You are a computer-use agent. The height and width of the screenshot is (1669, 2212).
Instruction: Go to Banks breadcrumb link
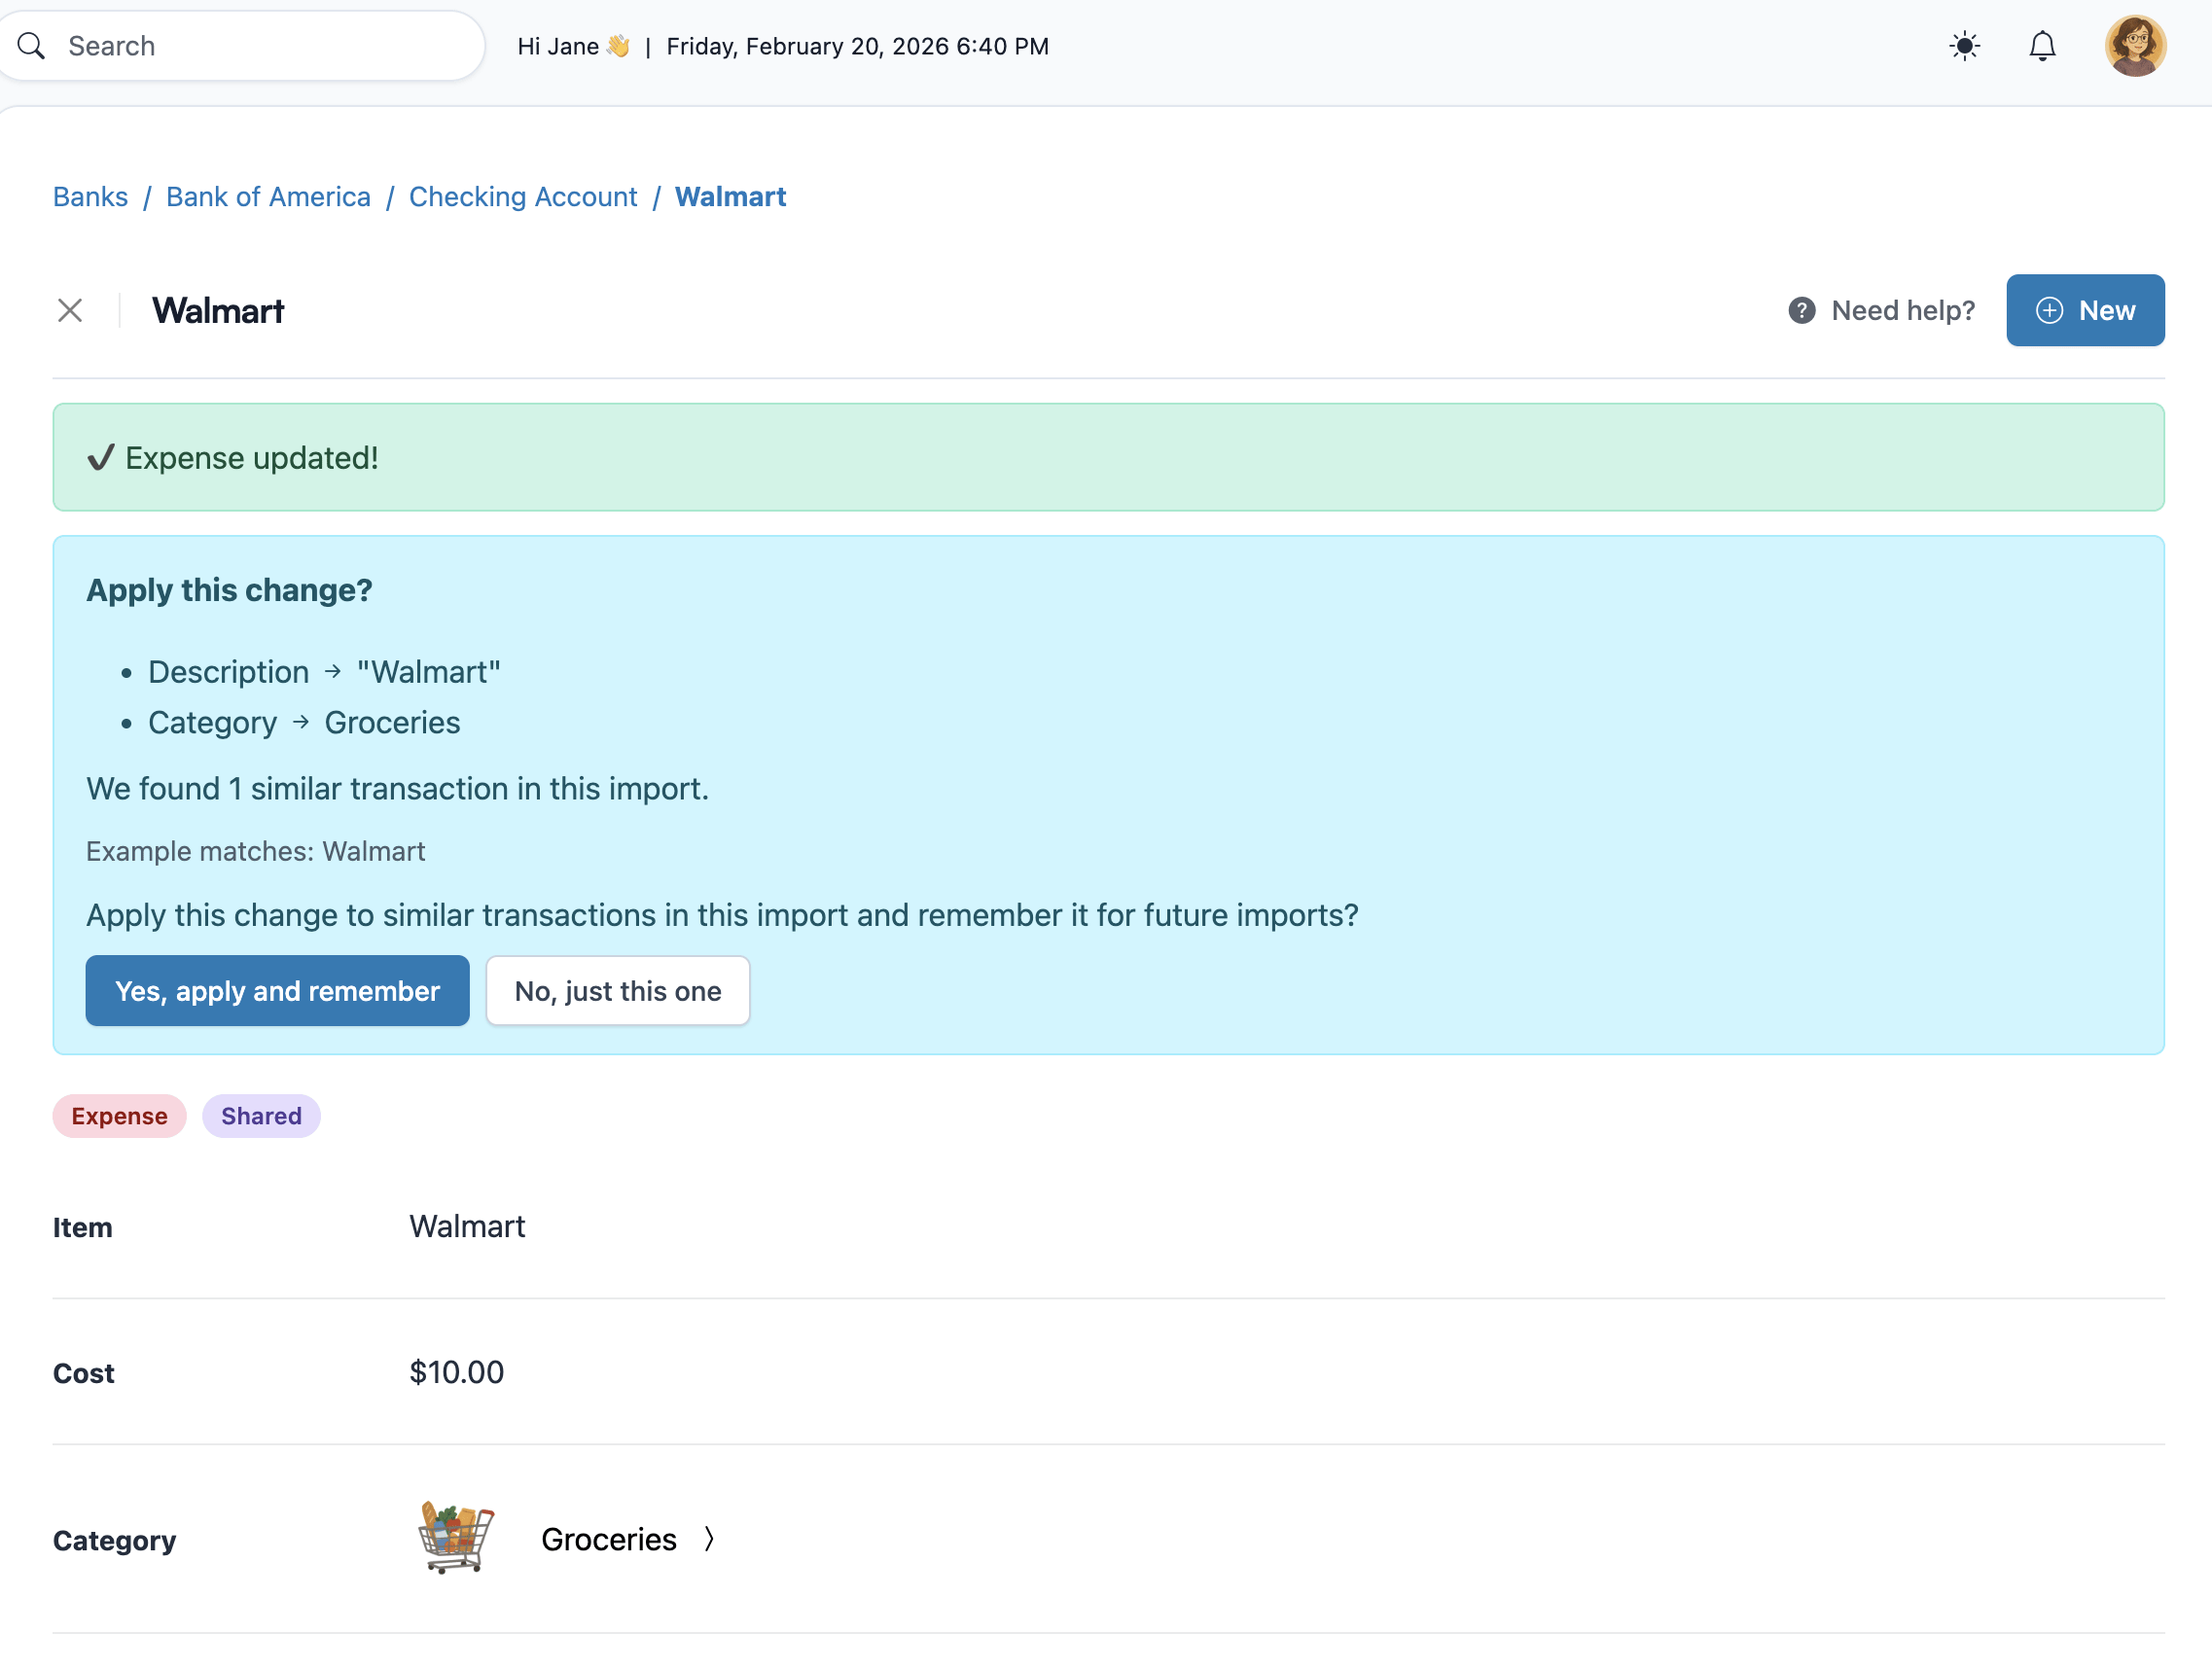(x=90, y=197)
